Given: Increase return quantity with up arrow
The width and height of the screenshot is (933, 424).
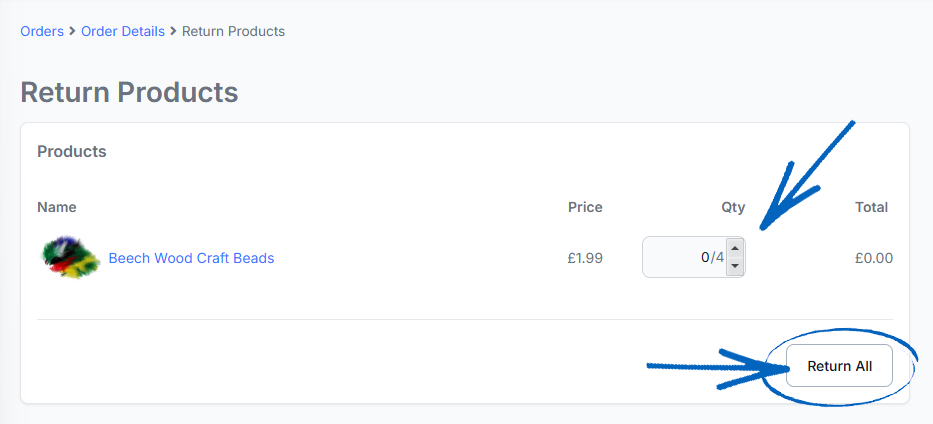Looking at the screenshot, I should [735, 249].
